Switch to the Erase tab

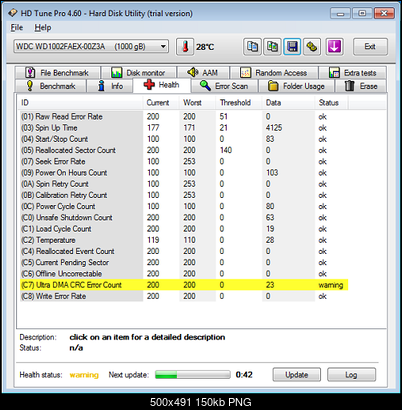pyautogui.click(x=361, y=86)
